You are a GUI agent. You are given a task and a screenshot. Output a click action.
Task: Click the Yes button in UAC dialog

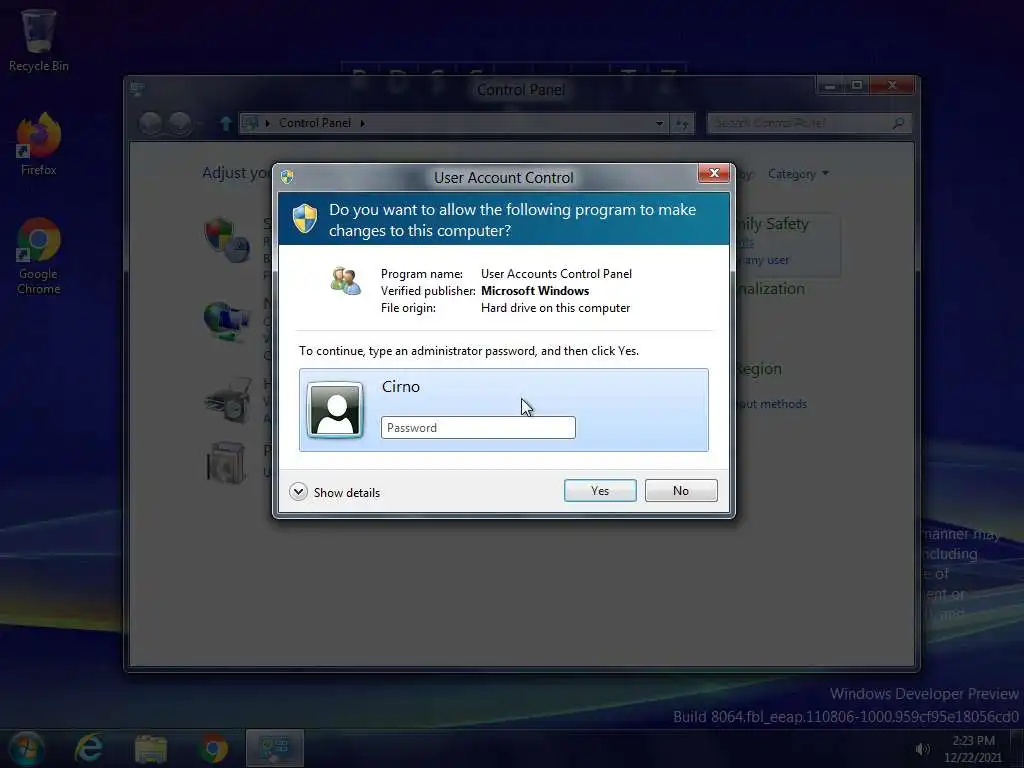600,490
